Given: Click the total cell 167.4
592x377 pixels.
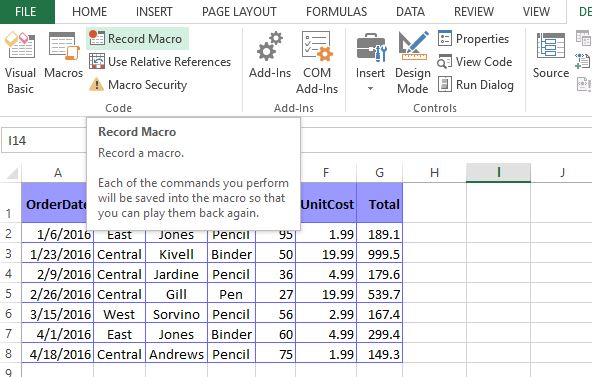Looking at the screenshot, I should pyautogui.click(x=379, y=314).
